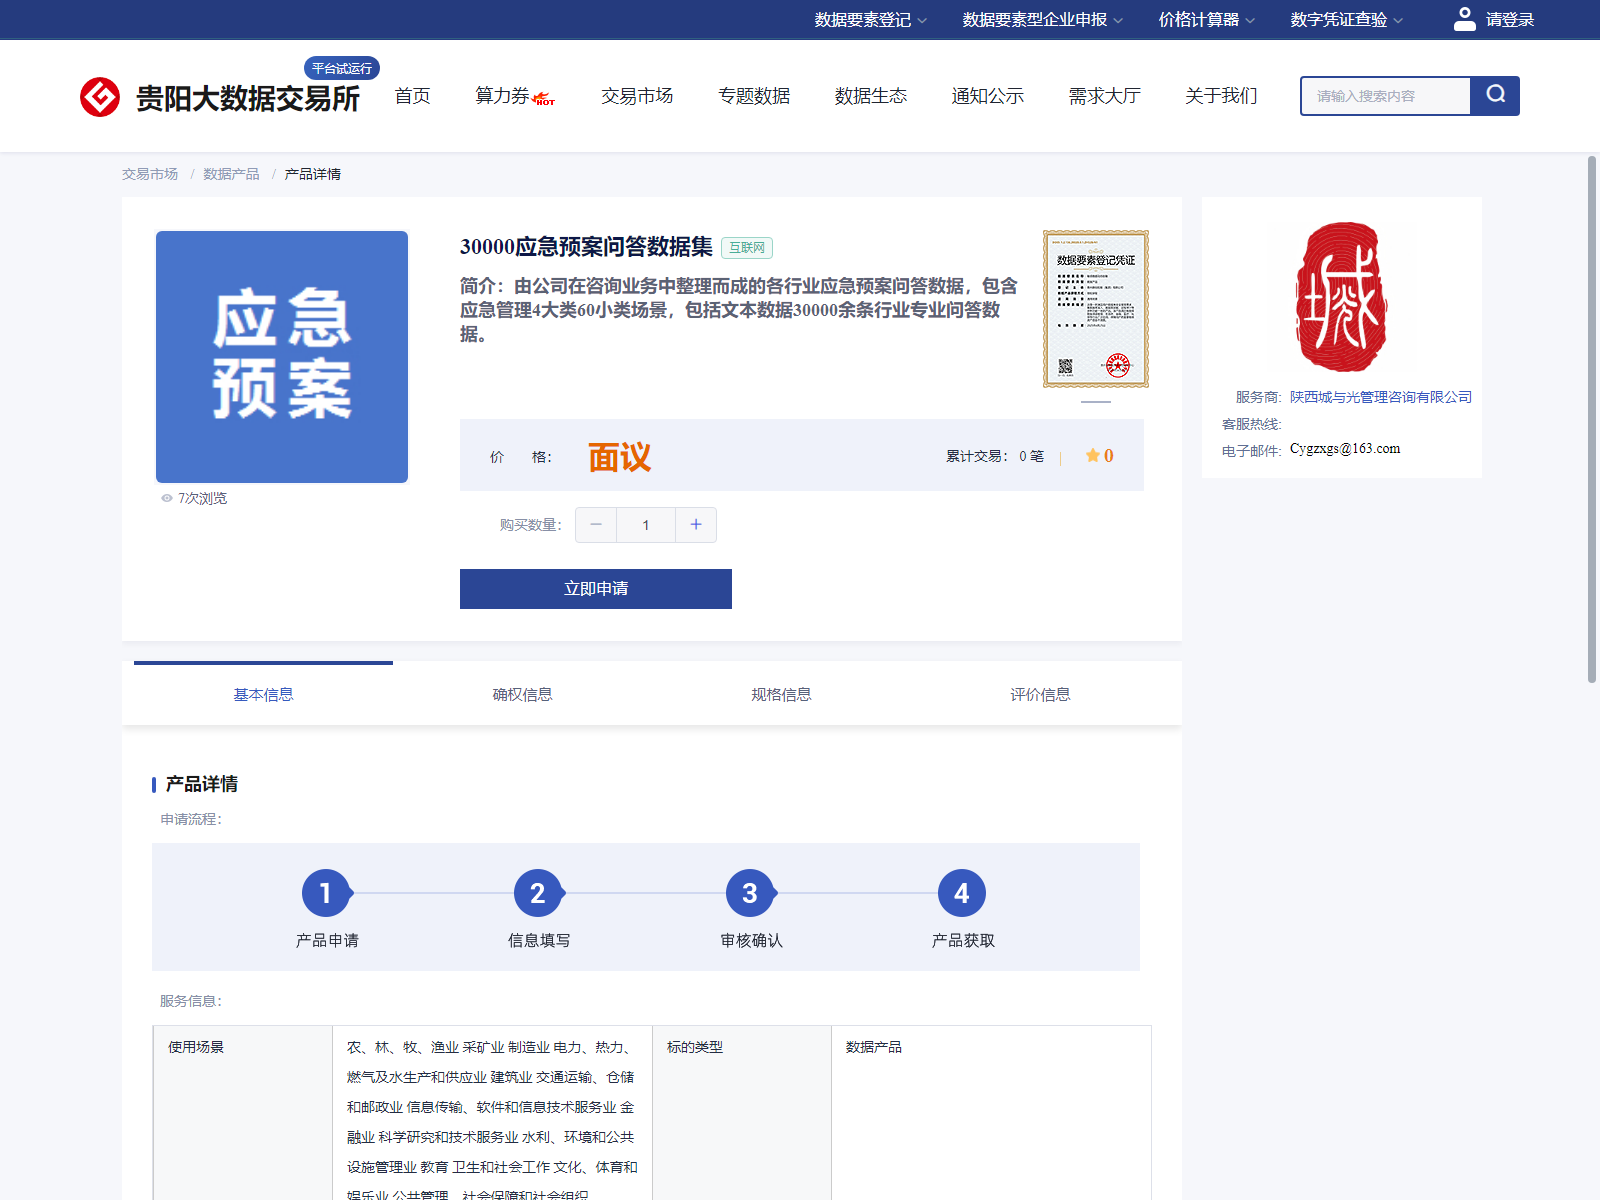Open the 算力券 nav item
Image resolution: width=1600 pixels, height=1200 pixels.
tap(502, 96)
